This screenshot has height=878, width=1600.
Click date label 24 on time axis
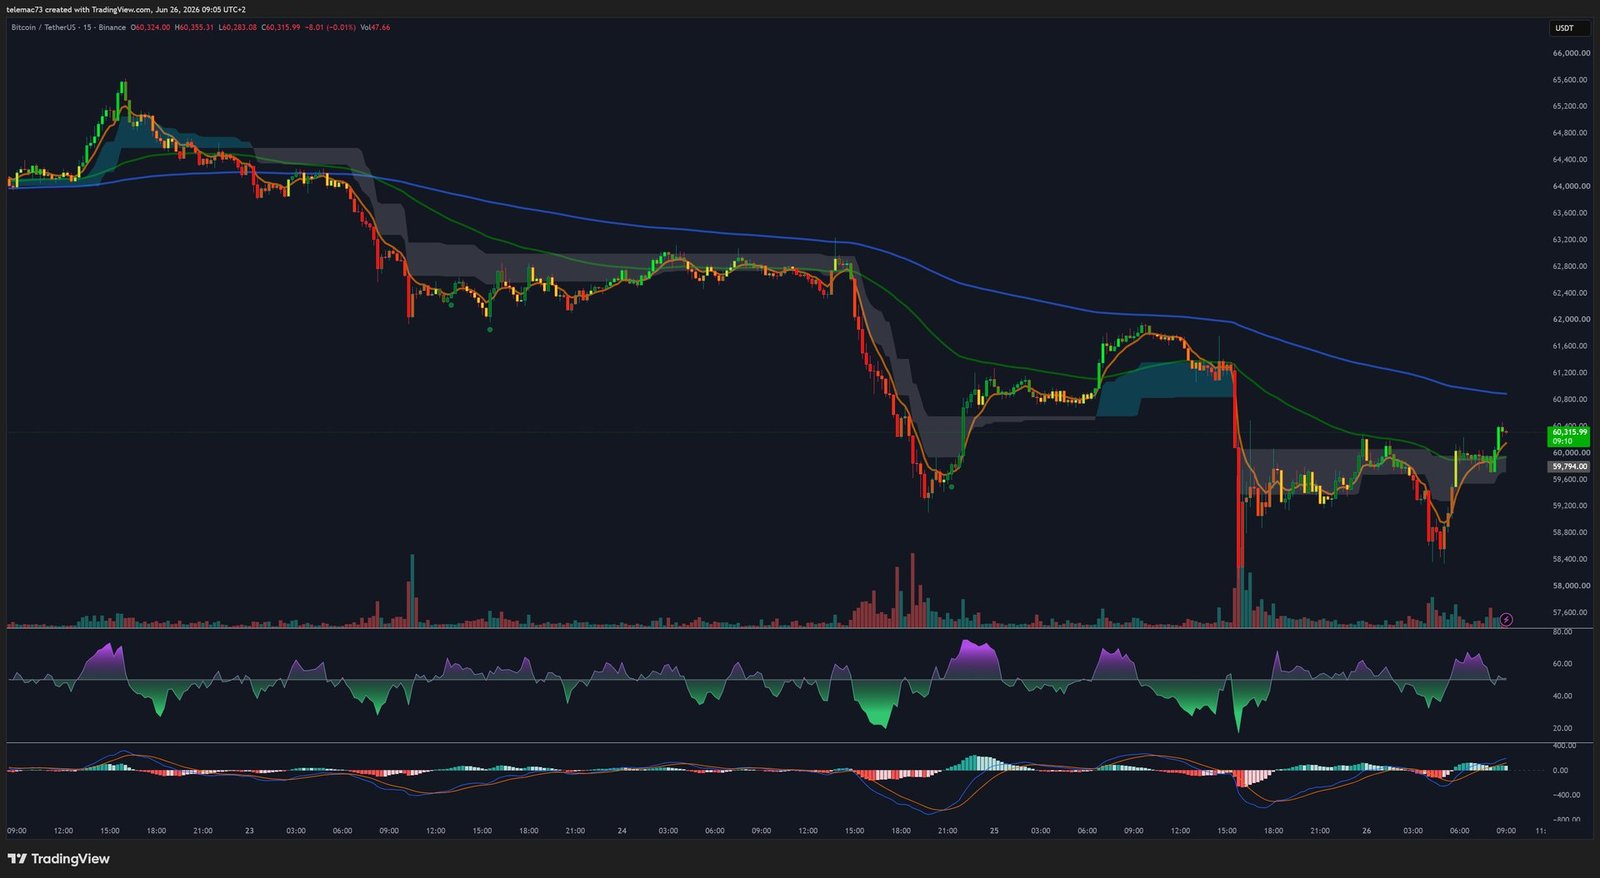622,831
